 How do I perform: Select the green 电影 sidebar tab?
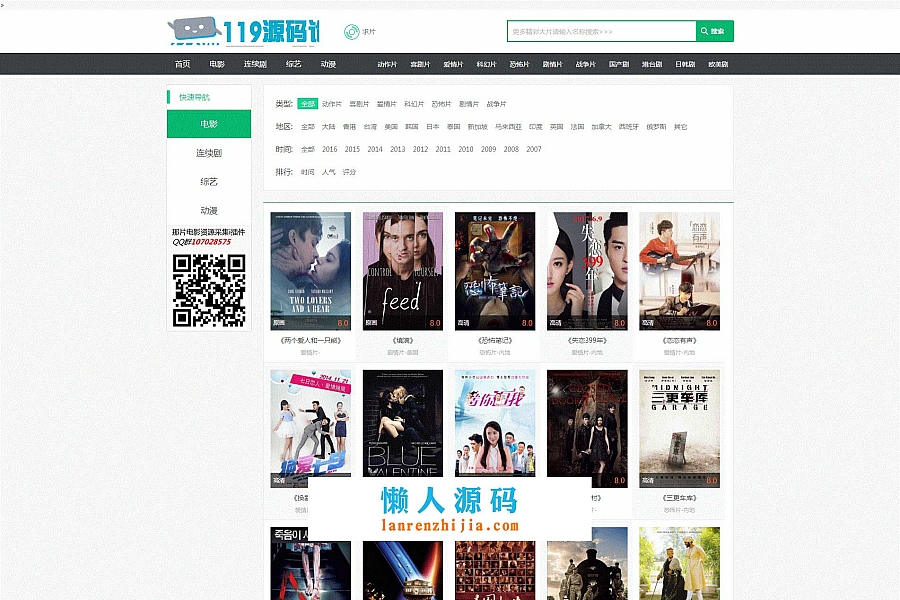tap(209, 124)
